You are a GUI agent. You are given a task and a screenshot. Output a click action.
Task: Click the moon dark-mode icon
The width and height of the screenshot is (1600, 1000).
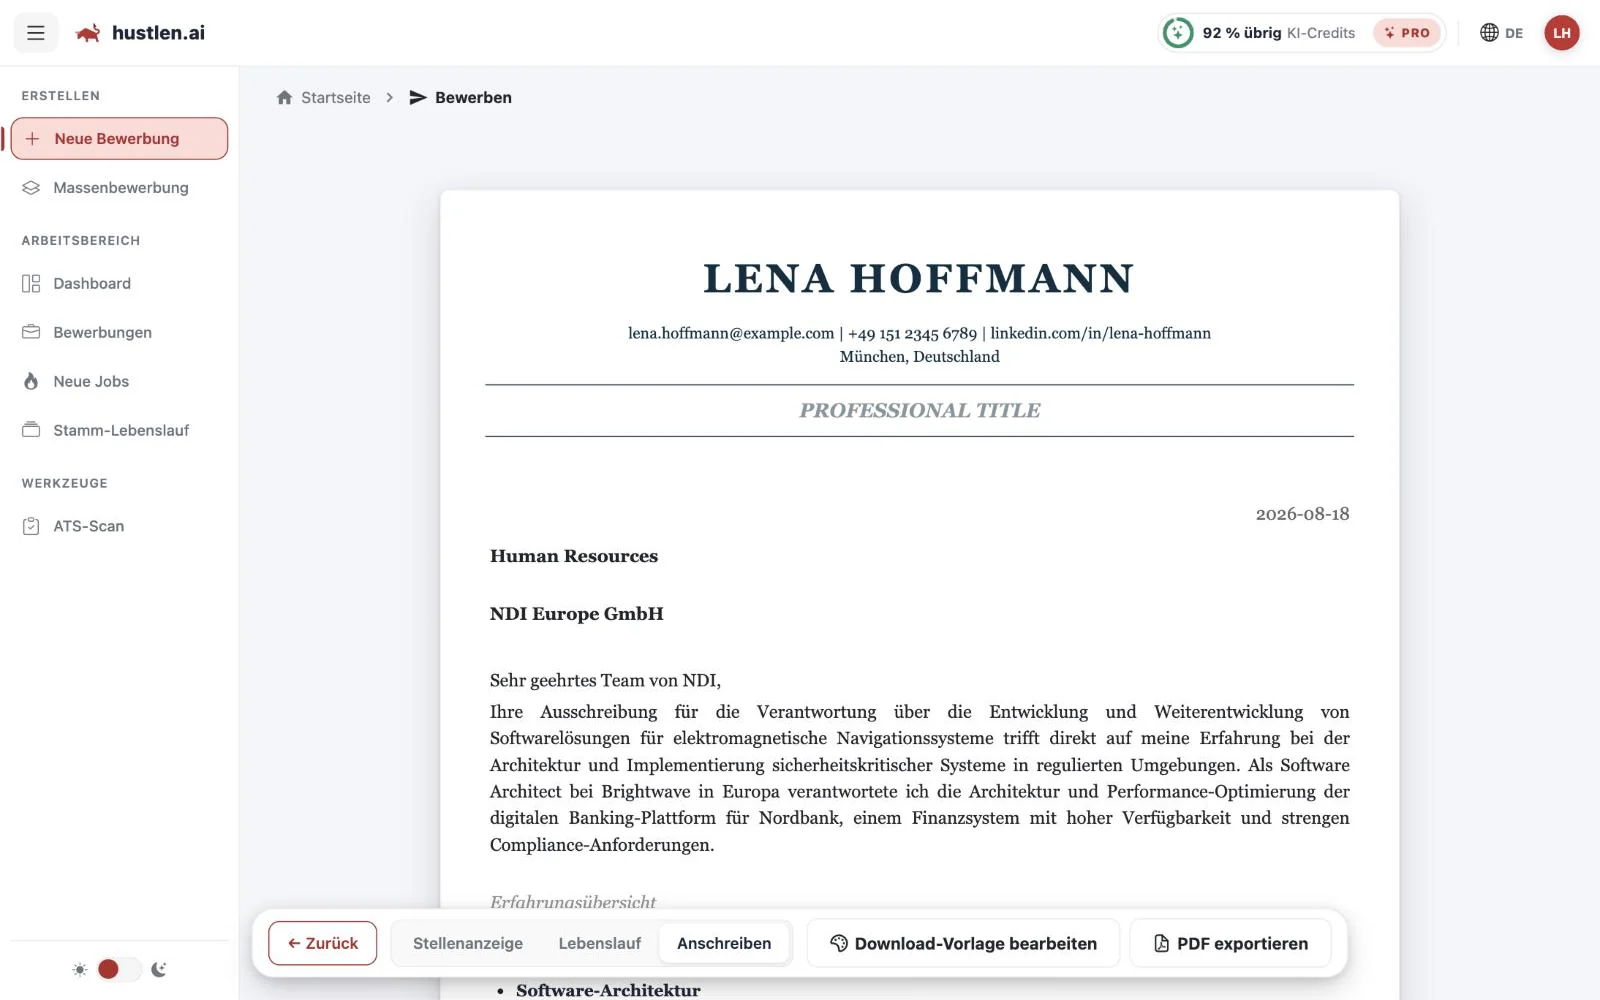click(x=159, y=969)
